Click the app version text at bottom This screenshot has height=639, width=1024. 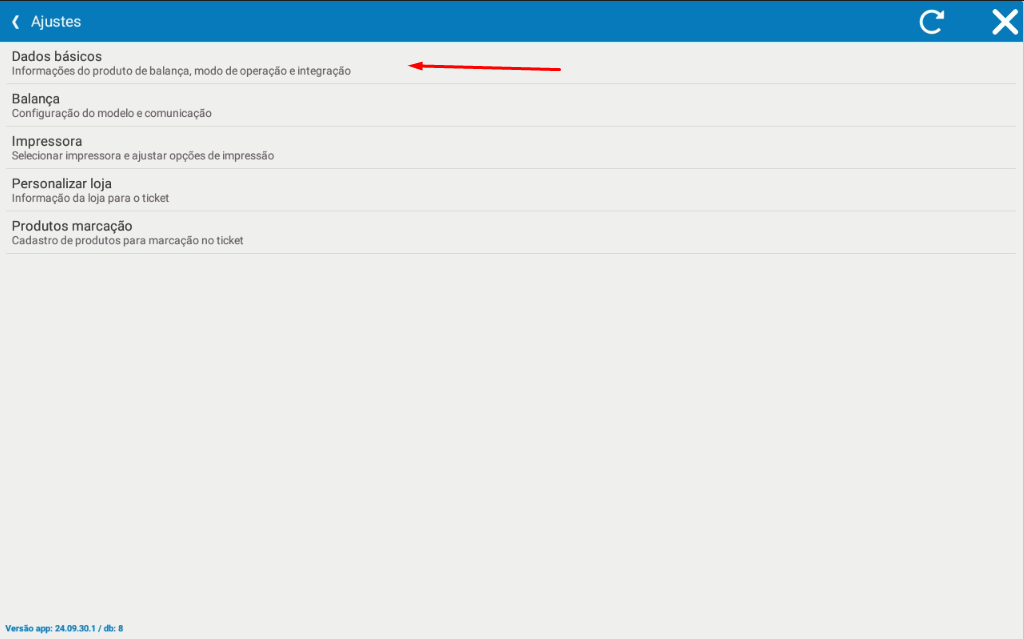[x=64, y=629]
